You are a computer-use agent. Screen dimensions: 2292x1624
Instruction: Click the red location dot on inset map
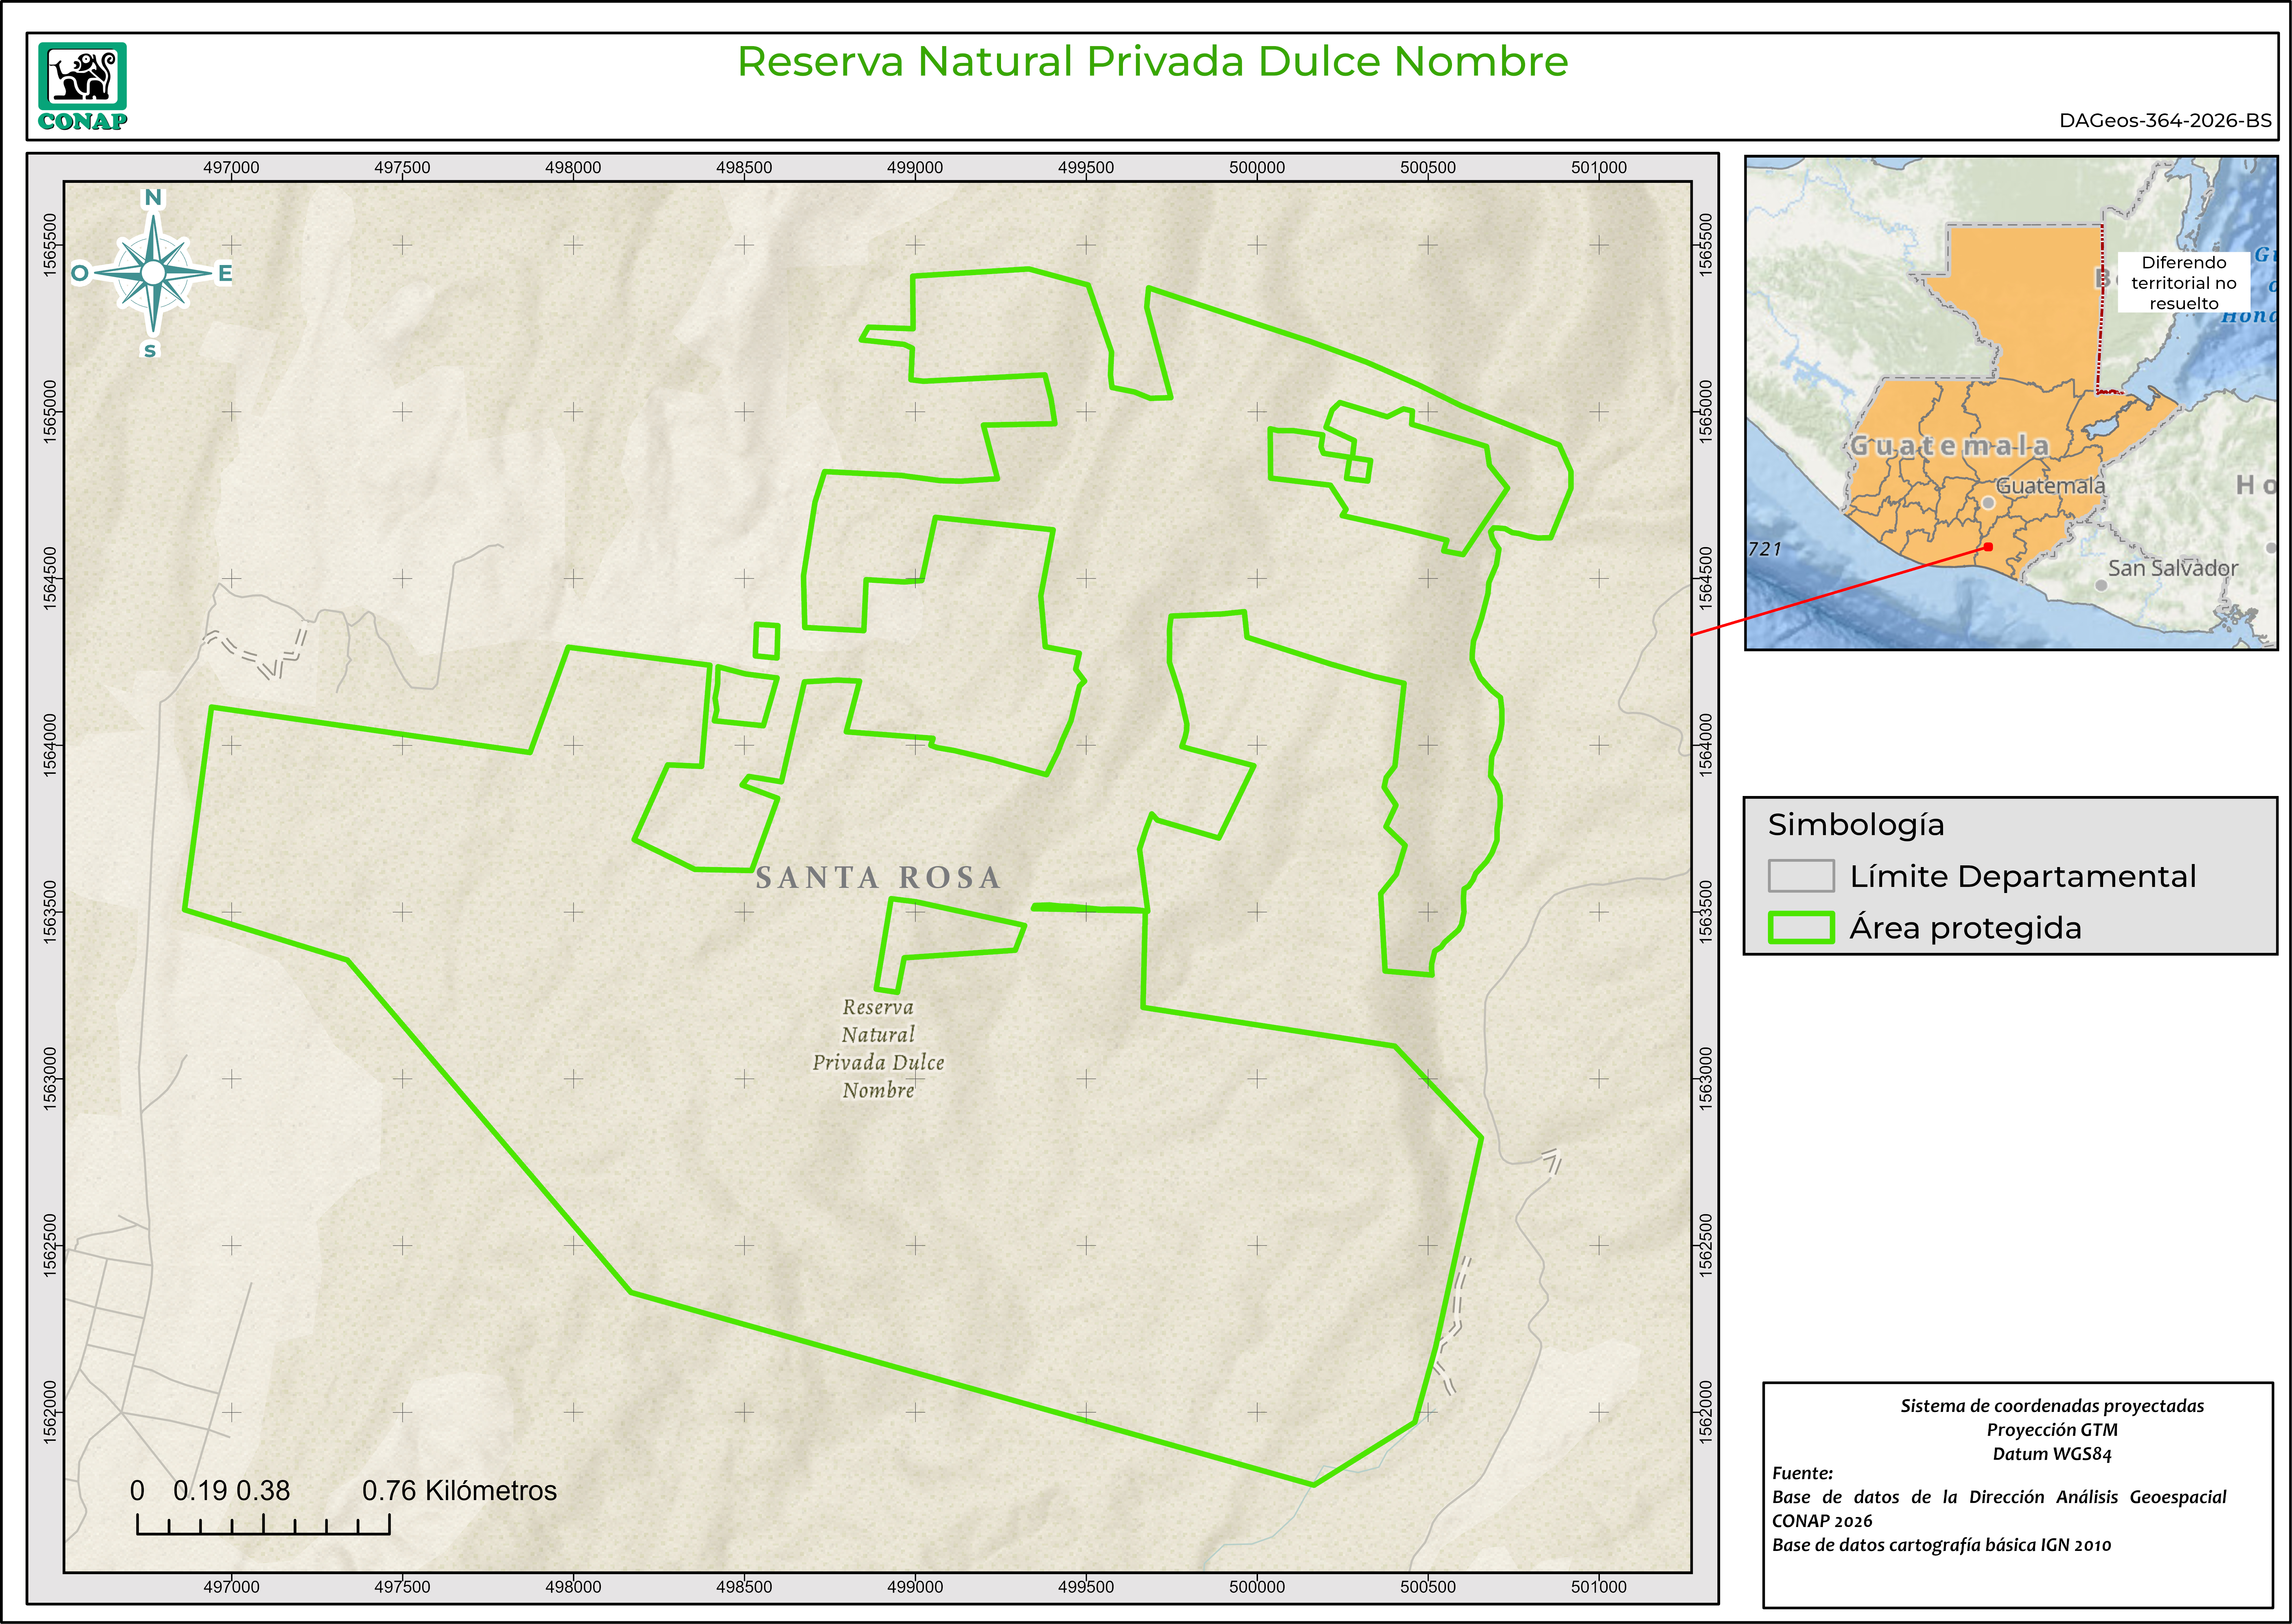pyautogui.click(x=1988, y=547)
